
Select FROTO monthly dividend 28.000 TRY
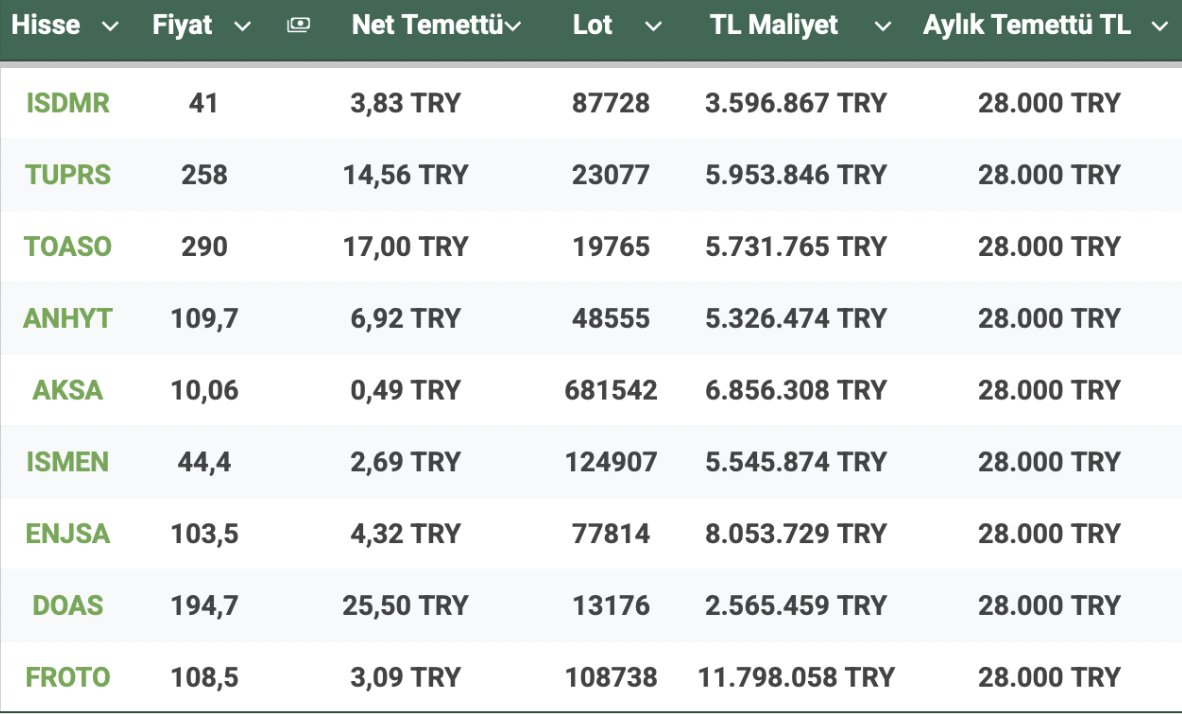tap(1049, 677)
